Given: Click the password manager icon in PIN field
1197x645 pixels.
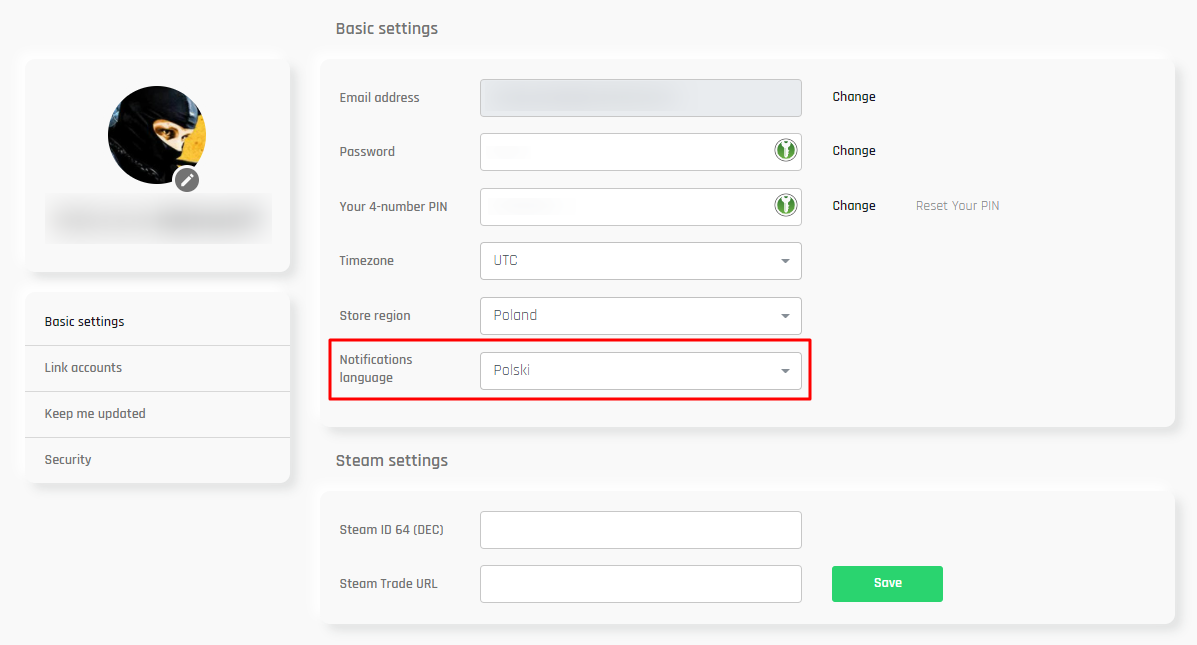Looking at the screenshot, I should (x=785, y=205).
